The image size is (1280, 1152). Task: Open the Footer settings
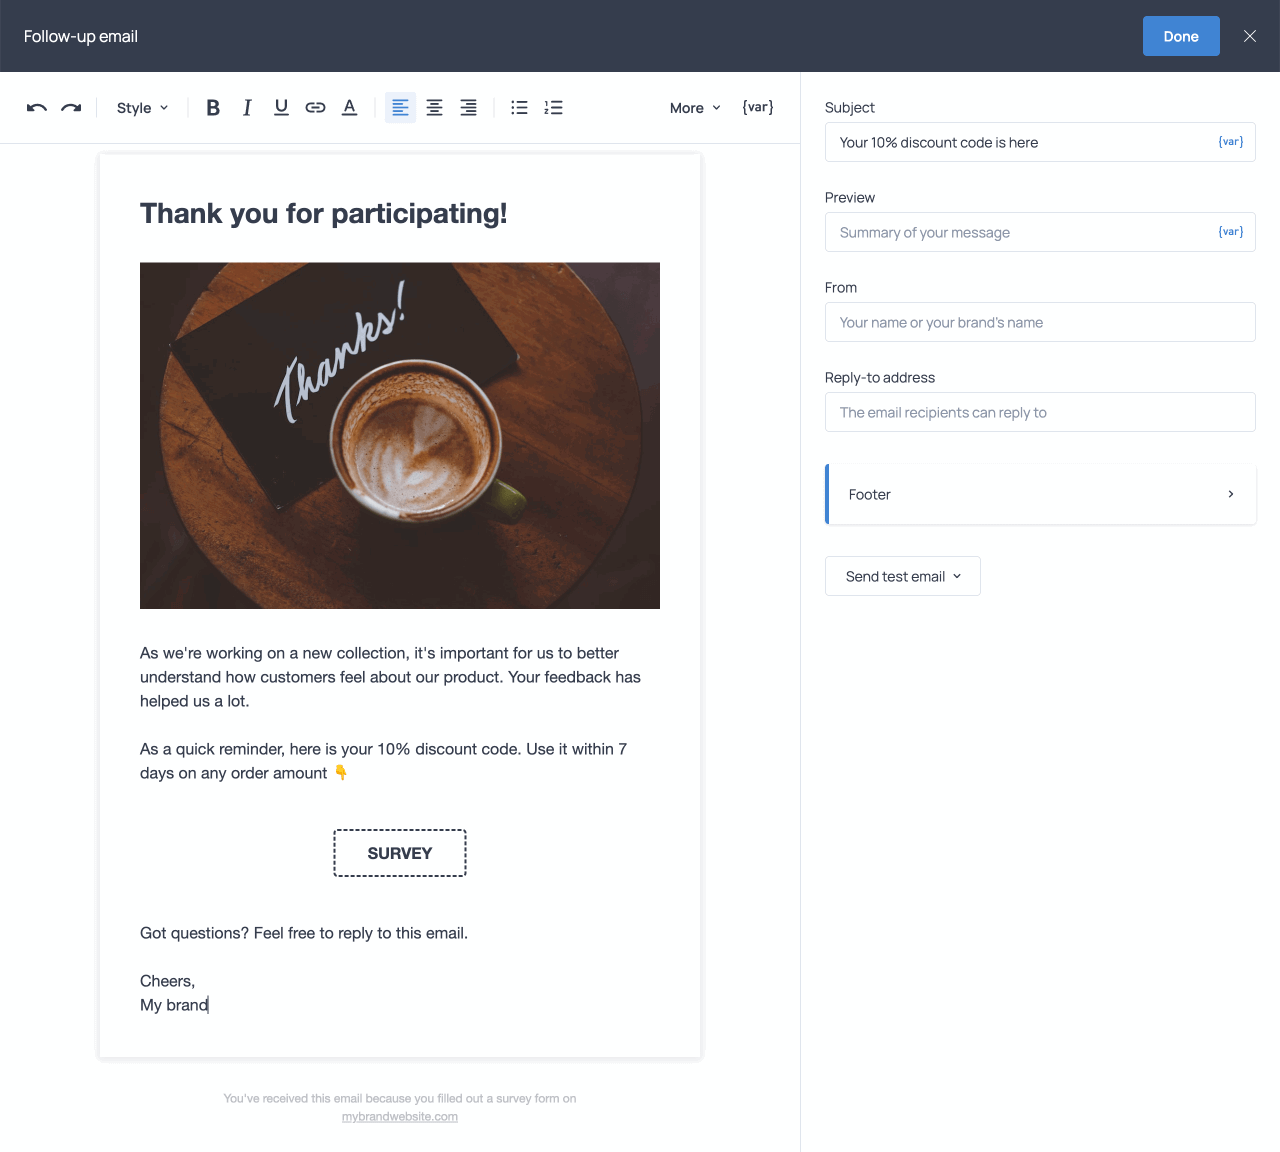[1040, 494]
